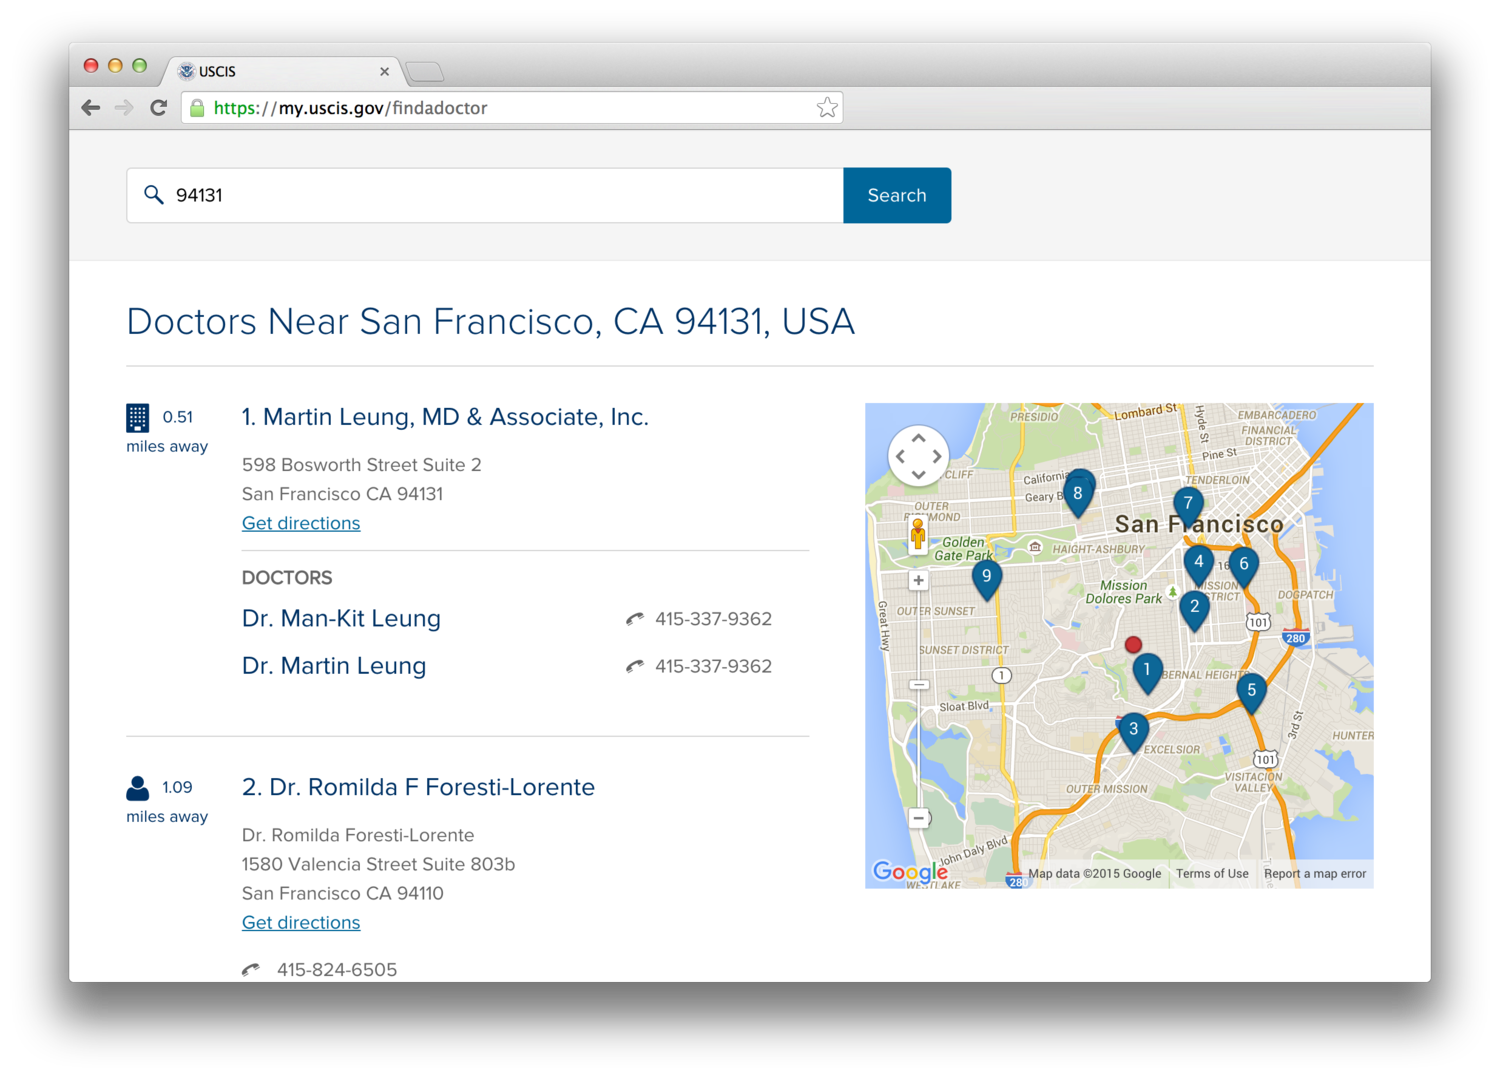This screenshot has height=1078, width=1500.
Task: Open Martin Leung, MD & Associate listing
Action: tap(445, 417)
